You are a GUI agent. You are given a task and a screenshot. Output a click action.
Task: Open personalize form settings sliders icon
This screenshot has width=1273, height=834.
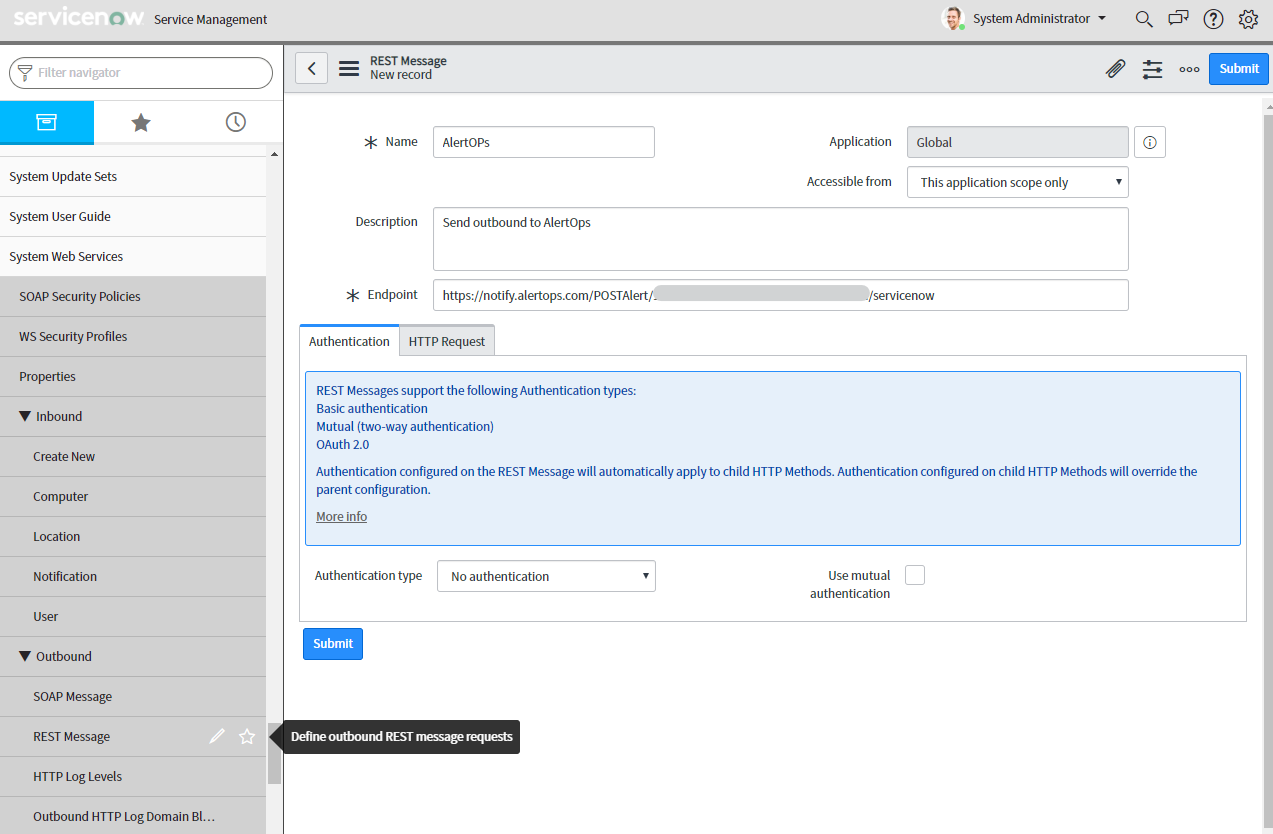1152,69
